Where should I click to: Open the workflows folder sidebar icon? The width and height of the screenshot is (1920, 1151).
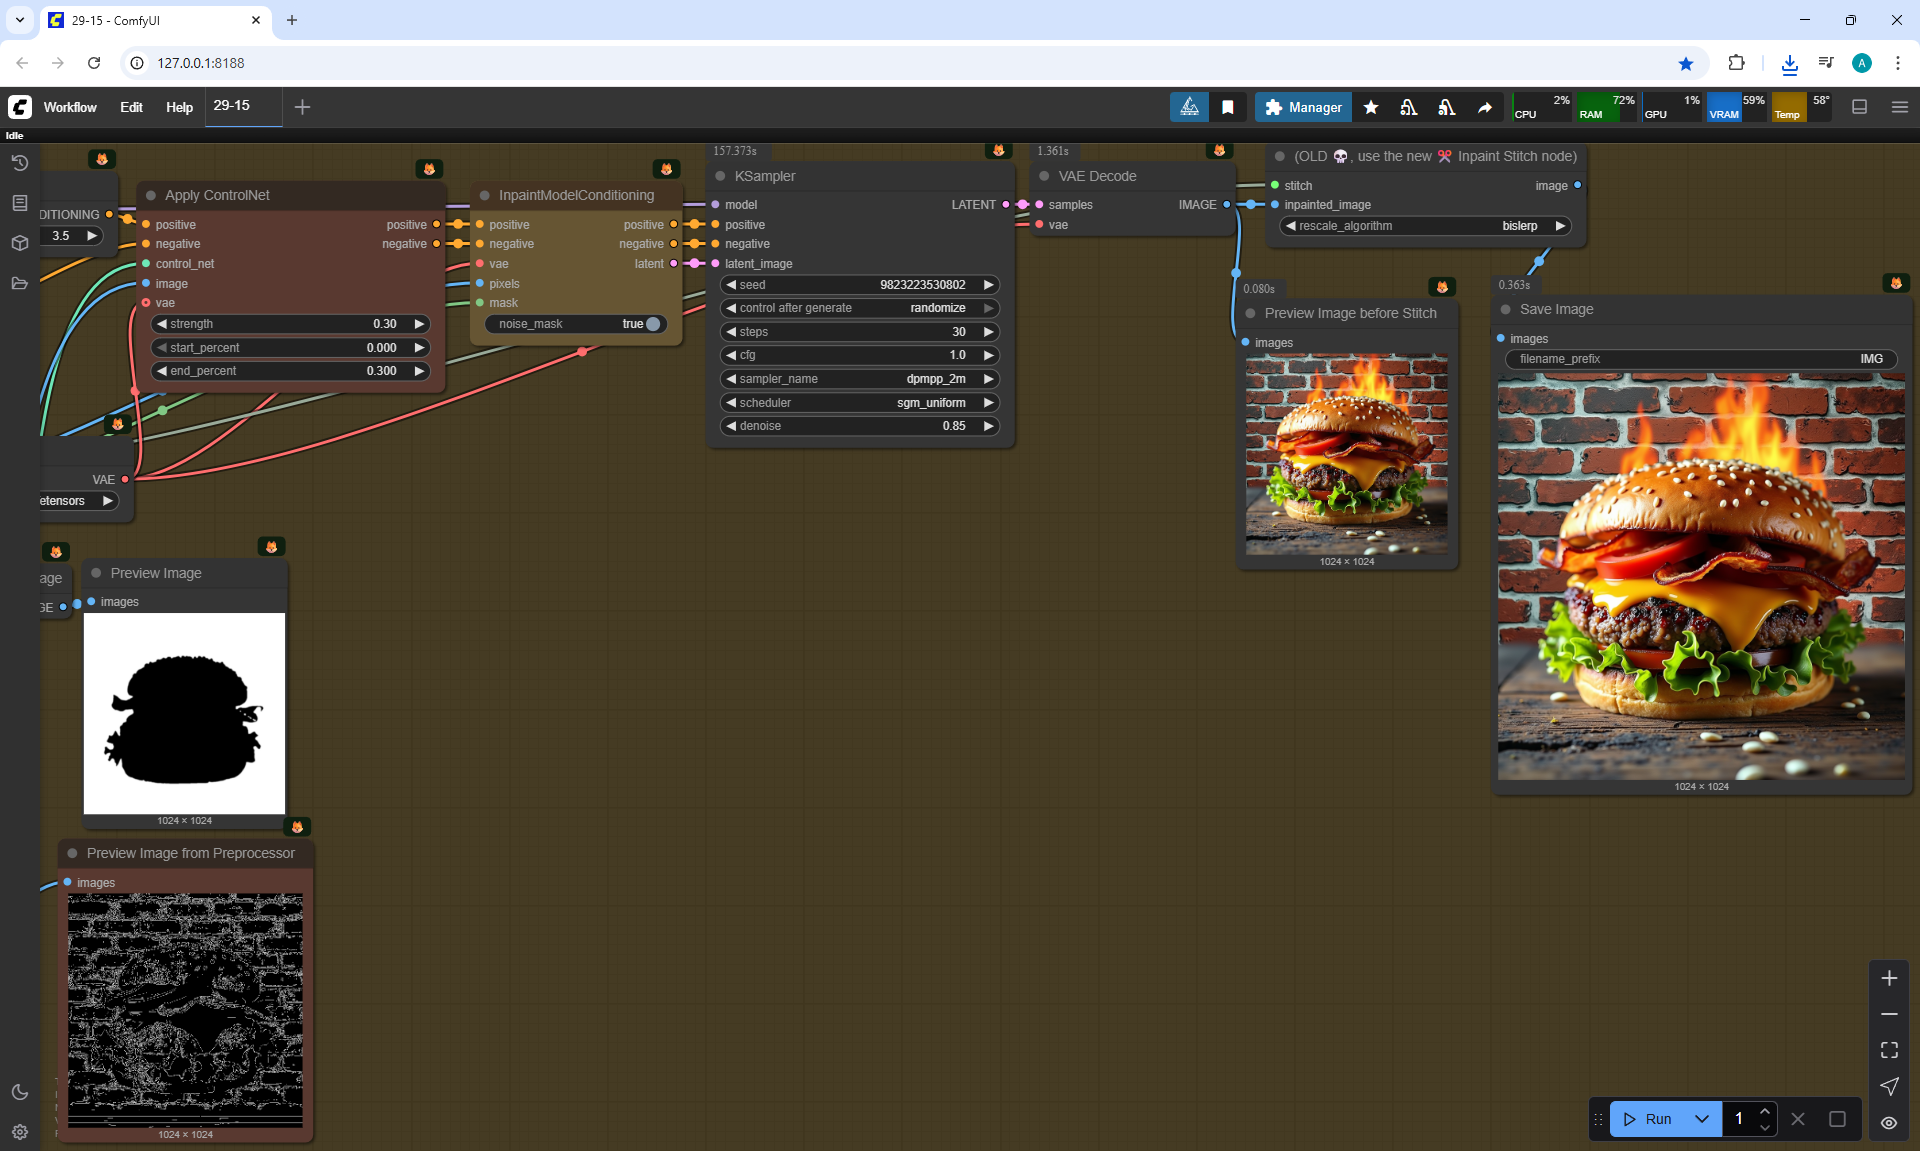coord(20,283)
